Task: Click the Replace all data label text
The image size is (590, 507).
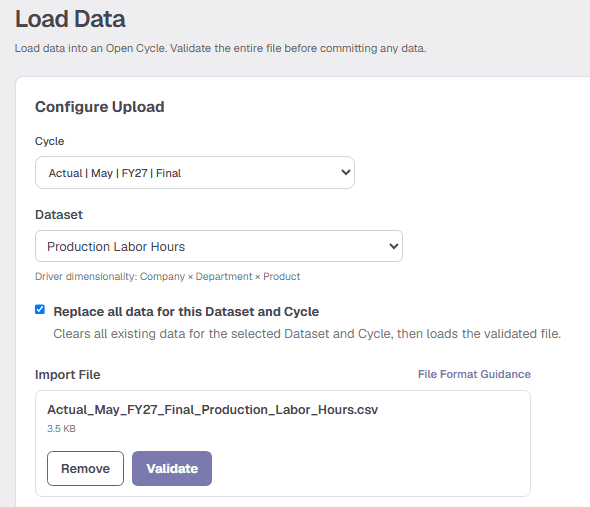Action: [186, 312]
